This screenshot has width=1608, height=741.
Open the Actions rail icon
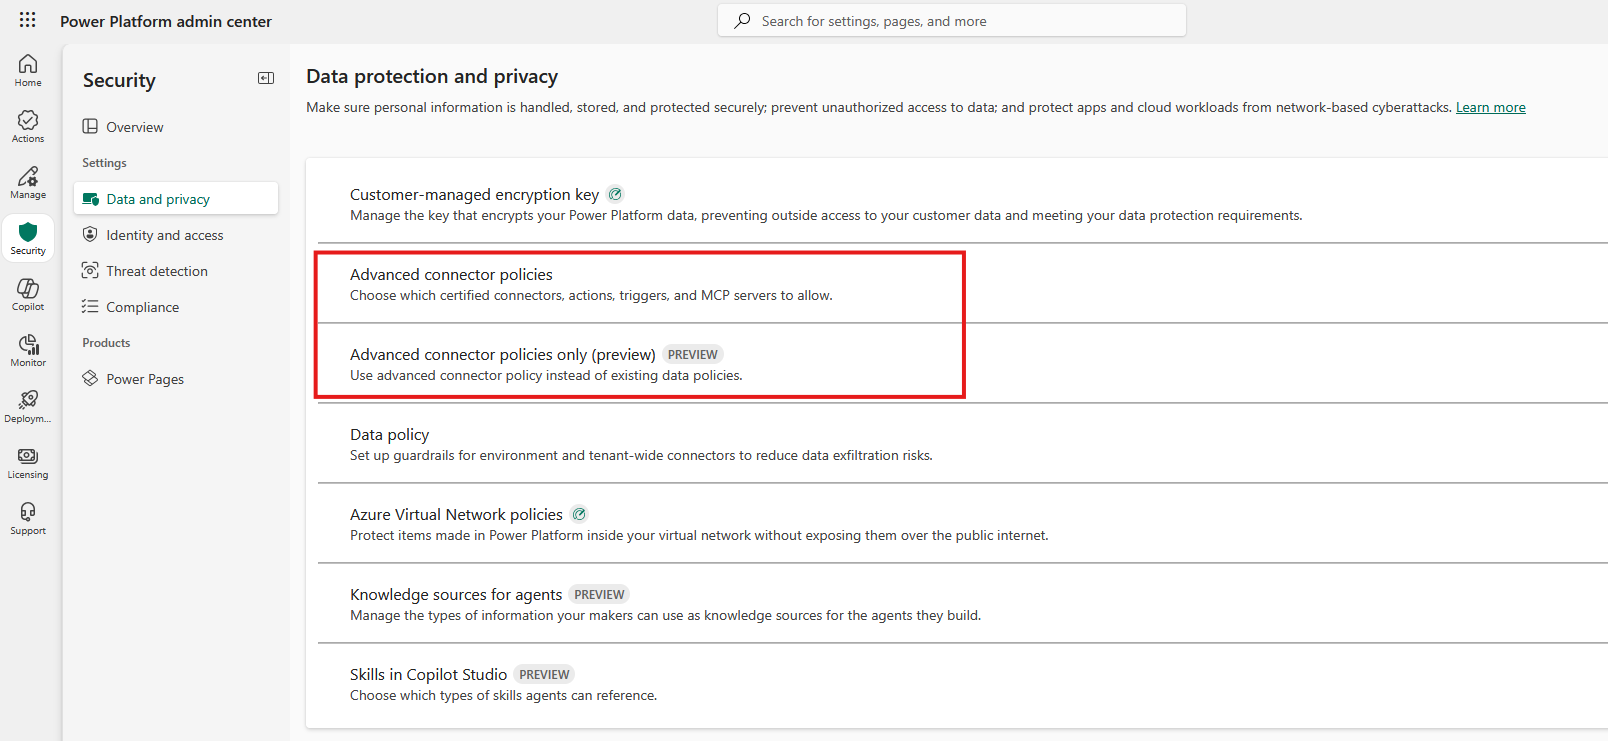28,126
